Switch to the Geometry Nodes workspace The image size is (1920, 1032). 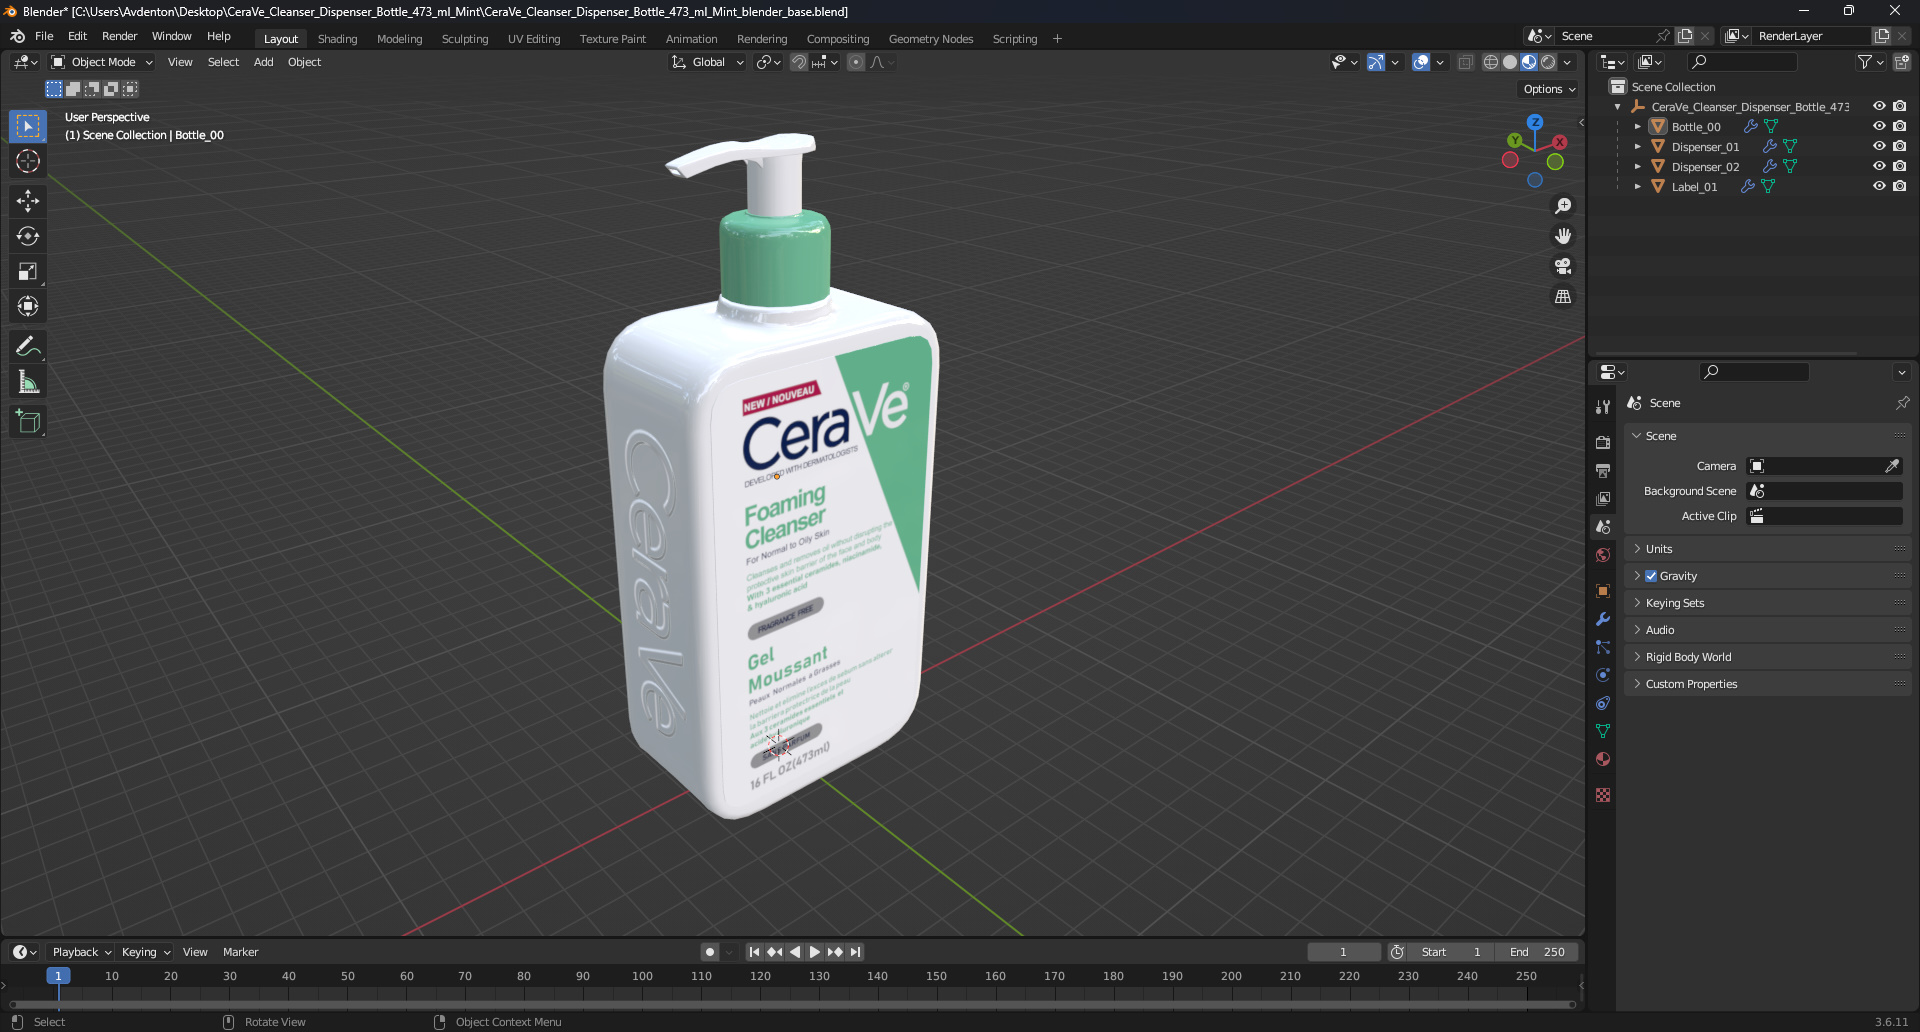(931, 39)
